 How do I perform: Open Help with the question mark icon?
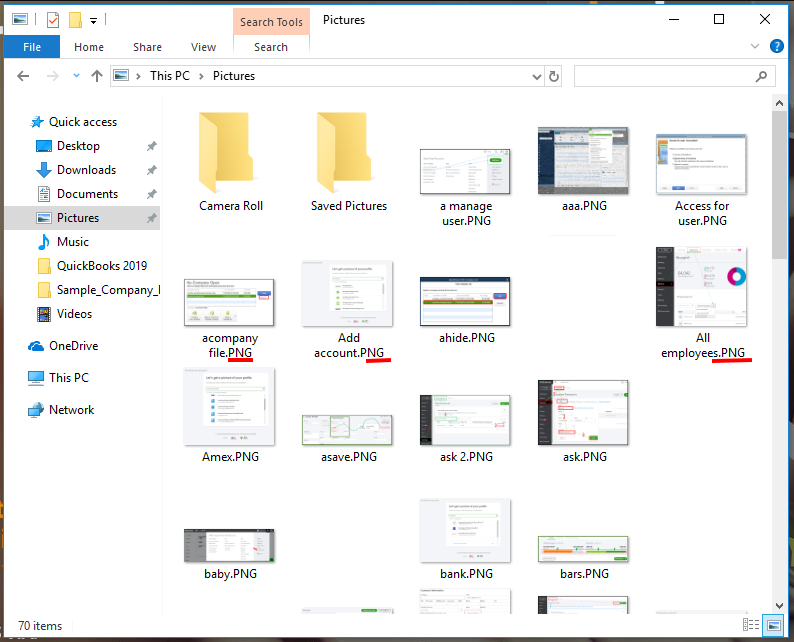[776, 46]
